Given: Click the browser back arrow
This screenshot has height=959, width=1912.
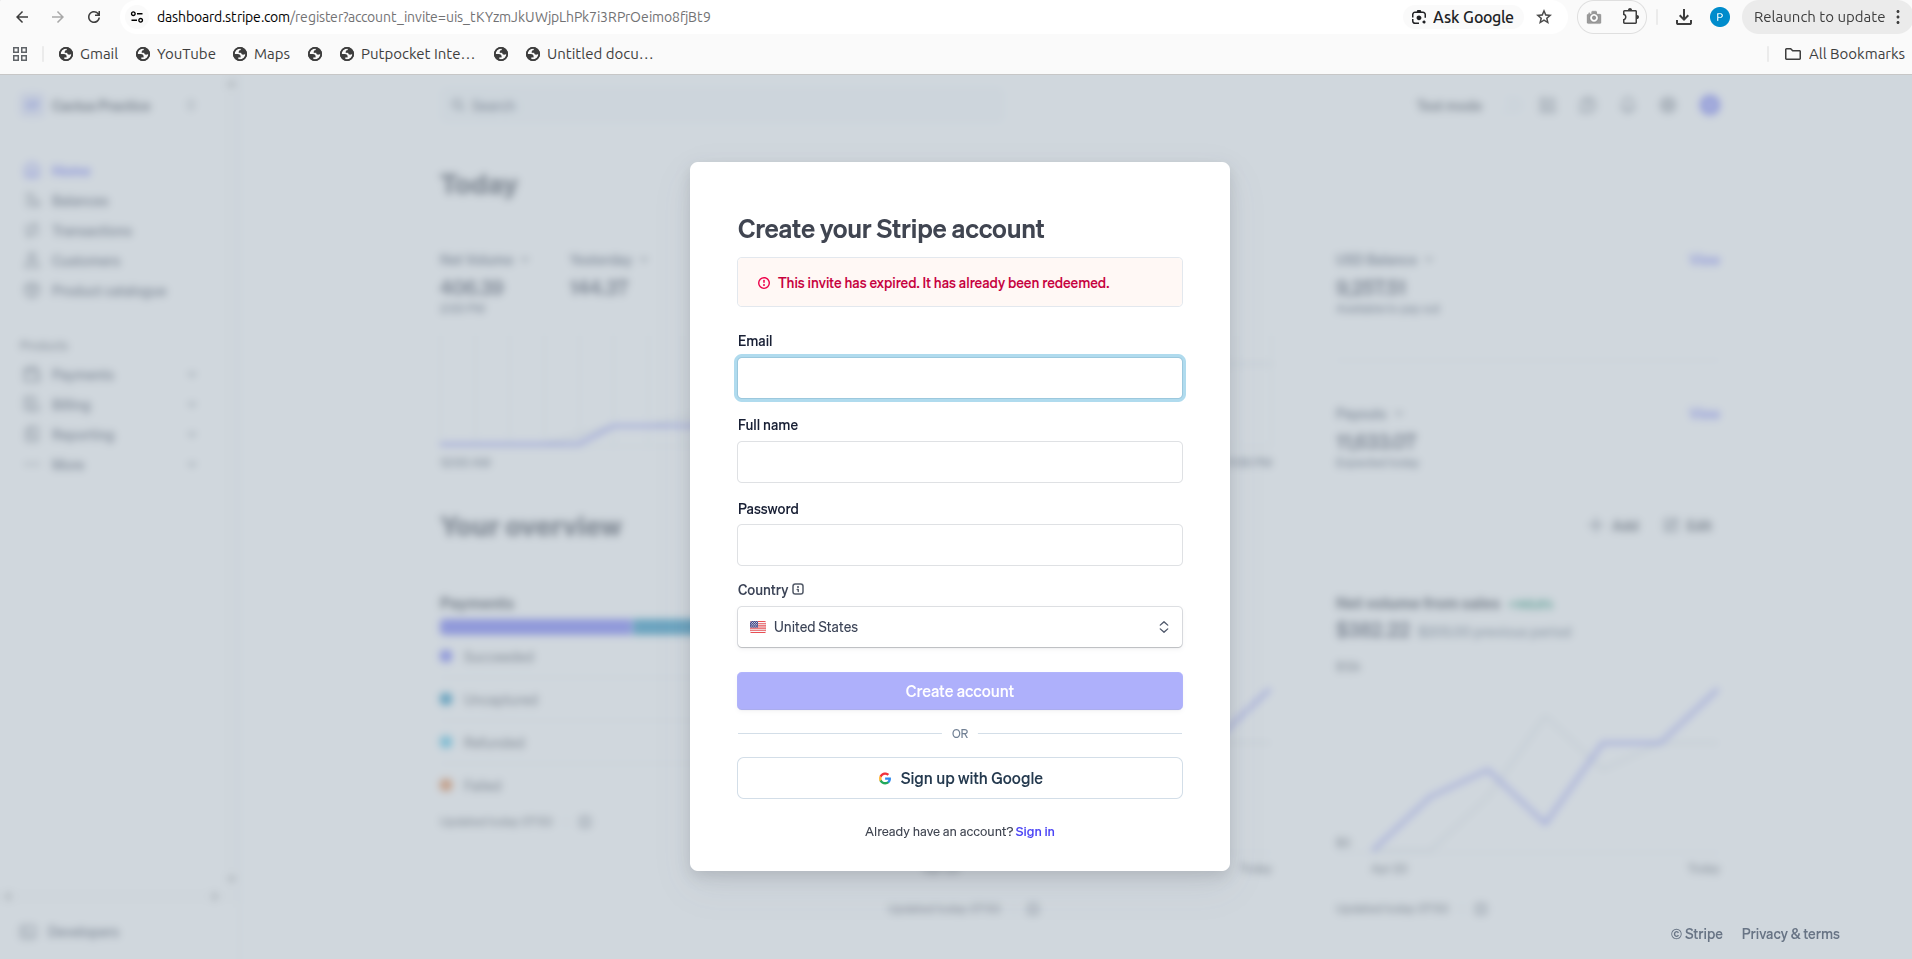Looking at the screenshot, I should [22, 17].
